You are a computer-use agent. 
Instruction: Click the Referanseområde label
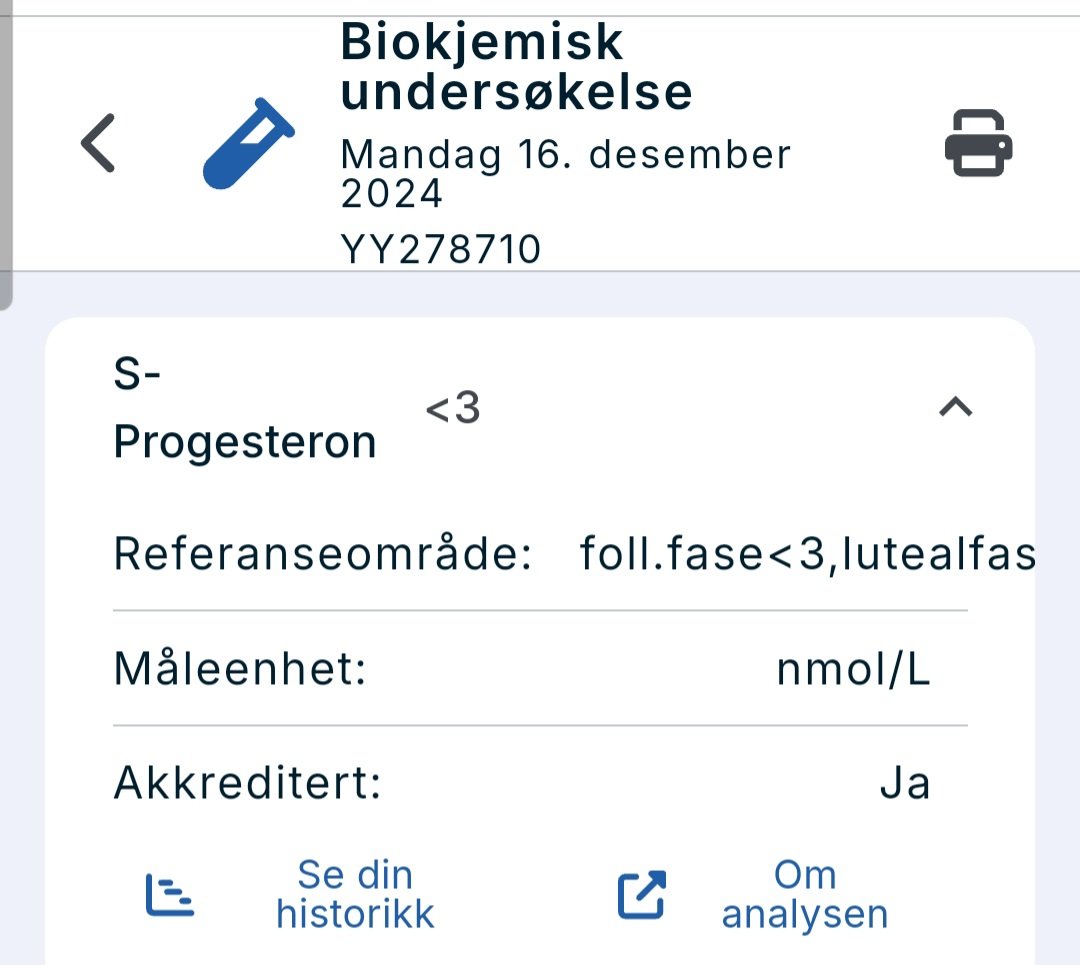[322, 553]
